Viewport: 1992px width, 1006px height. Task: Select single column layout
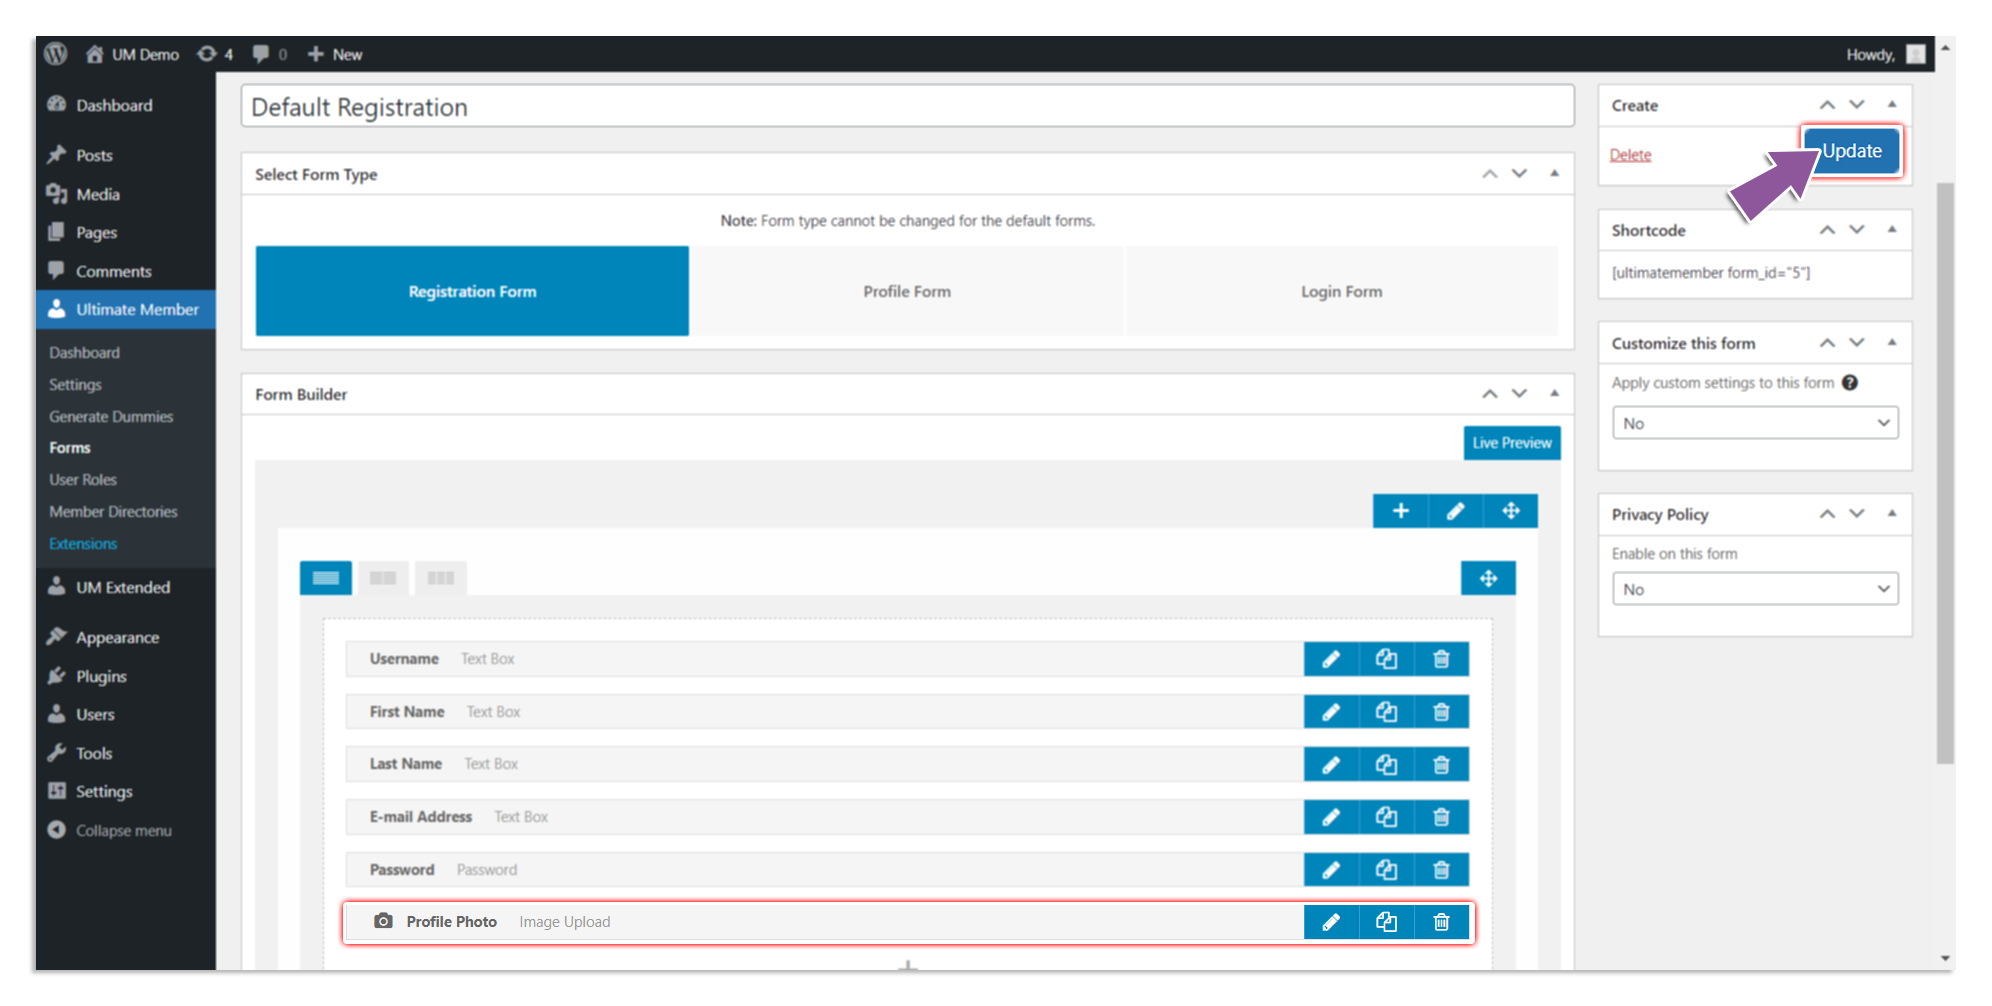[x=326, y=578]
